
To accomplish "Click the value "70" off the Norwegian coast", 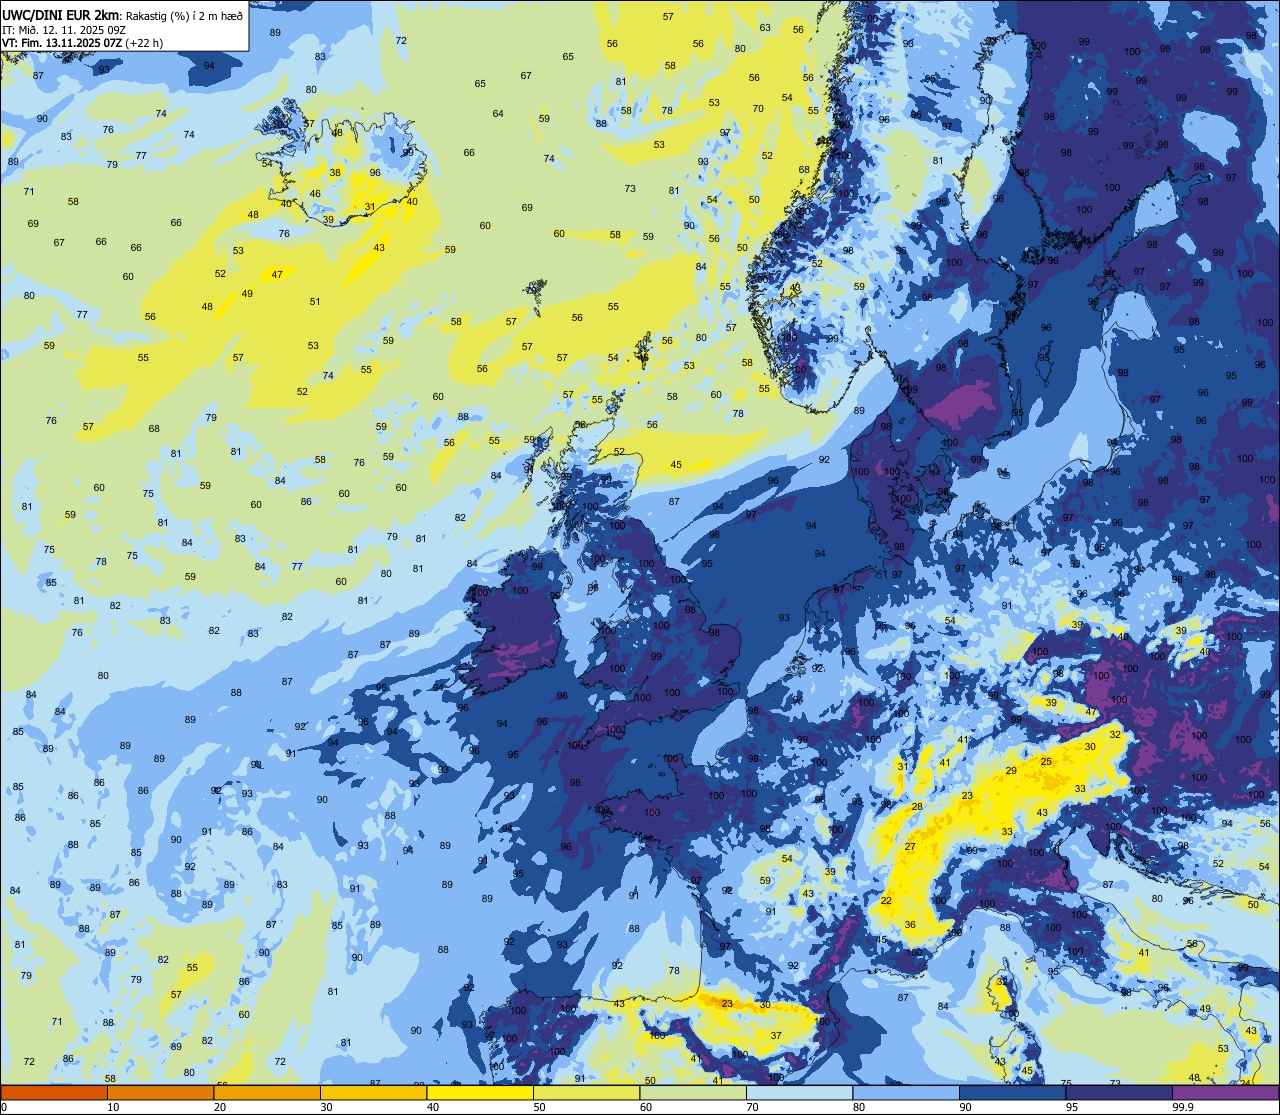I will coord(758,109).
